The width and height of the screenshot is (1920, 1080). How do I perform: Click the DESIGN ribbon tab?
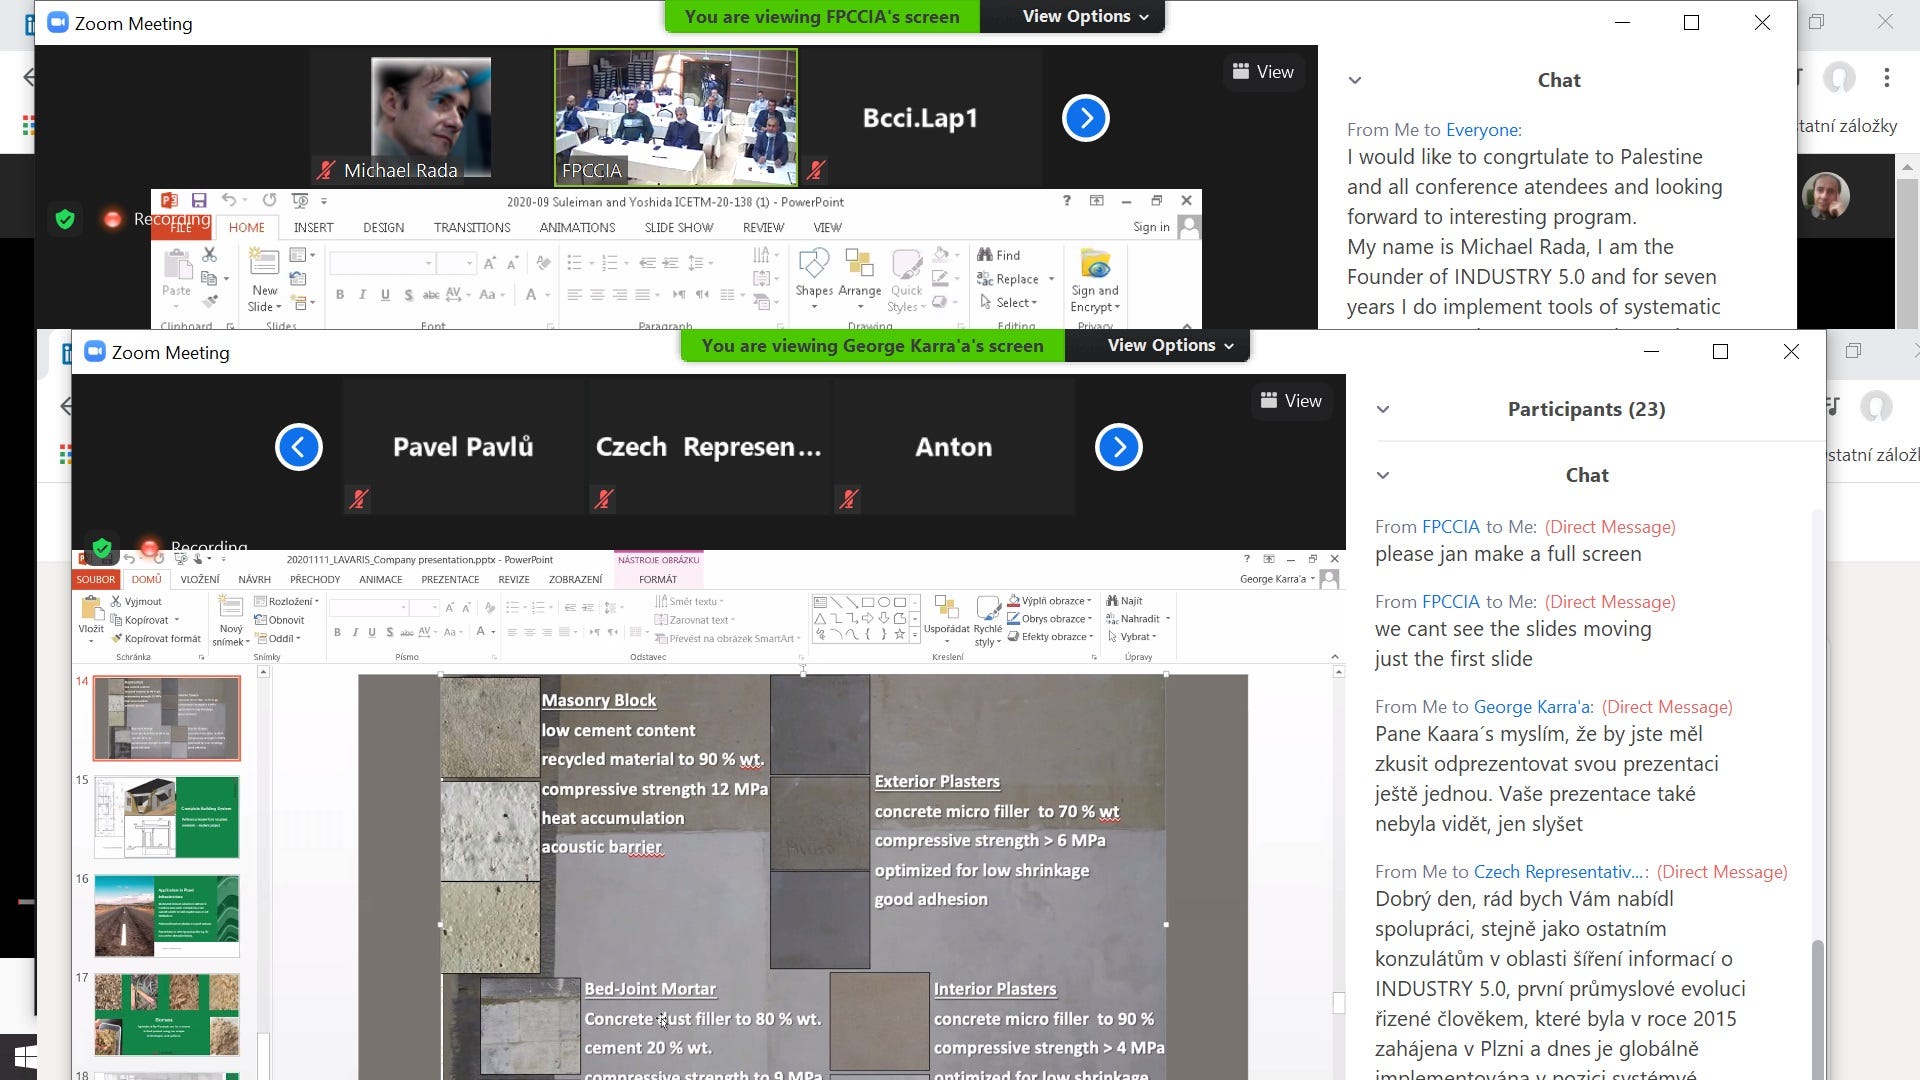pos(383,227)
